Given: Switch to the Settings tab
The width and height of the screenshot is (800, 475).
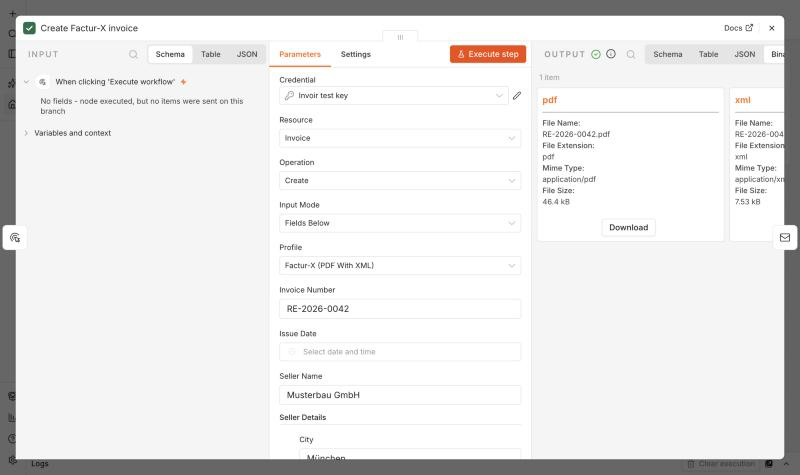Looking at the screenshot, I should click(356, 54).
